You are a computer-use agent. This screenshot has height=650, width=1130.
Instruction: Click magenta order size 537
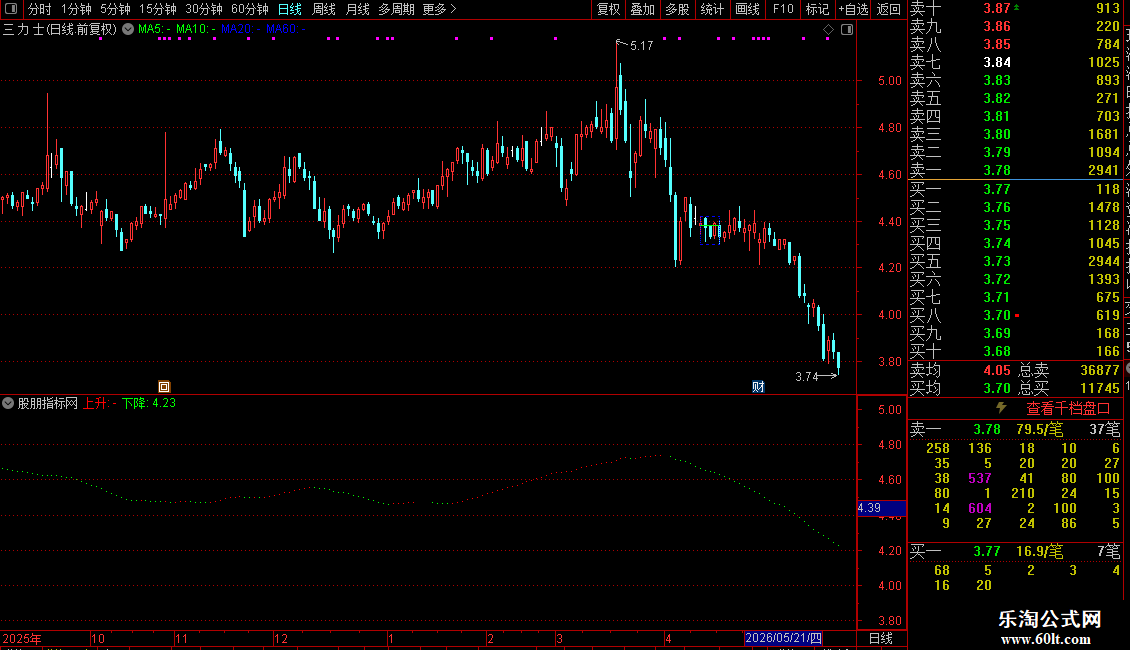pos(979,478)
